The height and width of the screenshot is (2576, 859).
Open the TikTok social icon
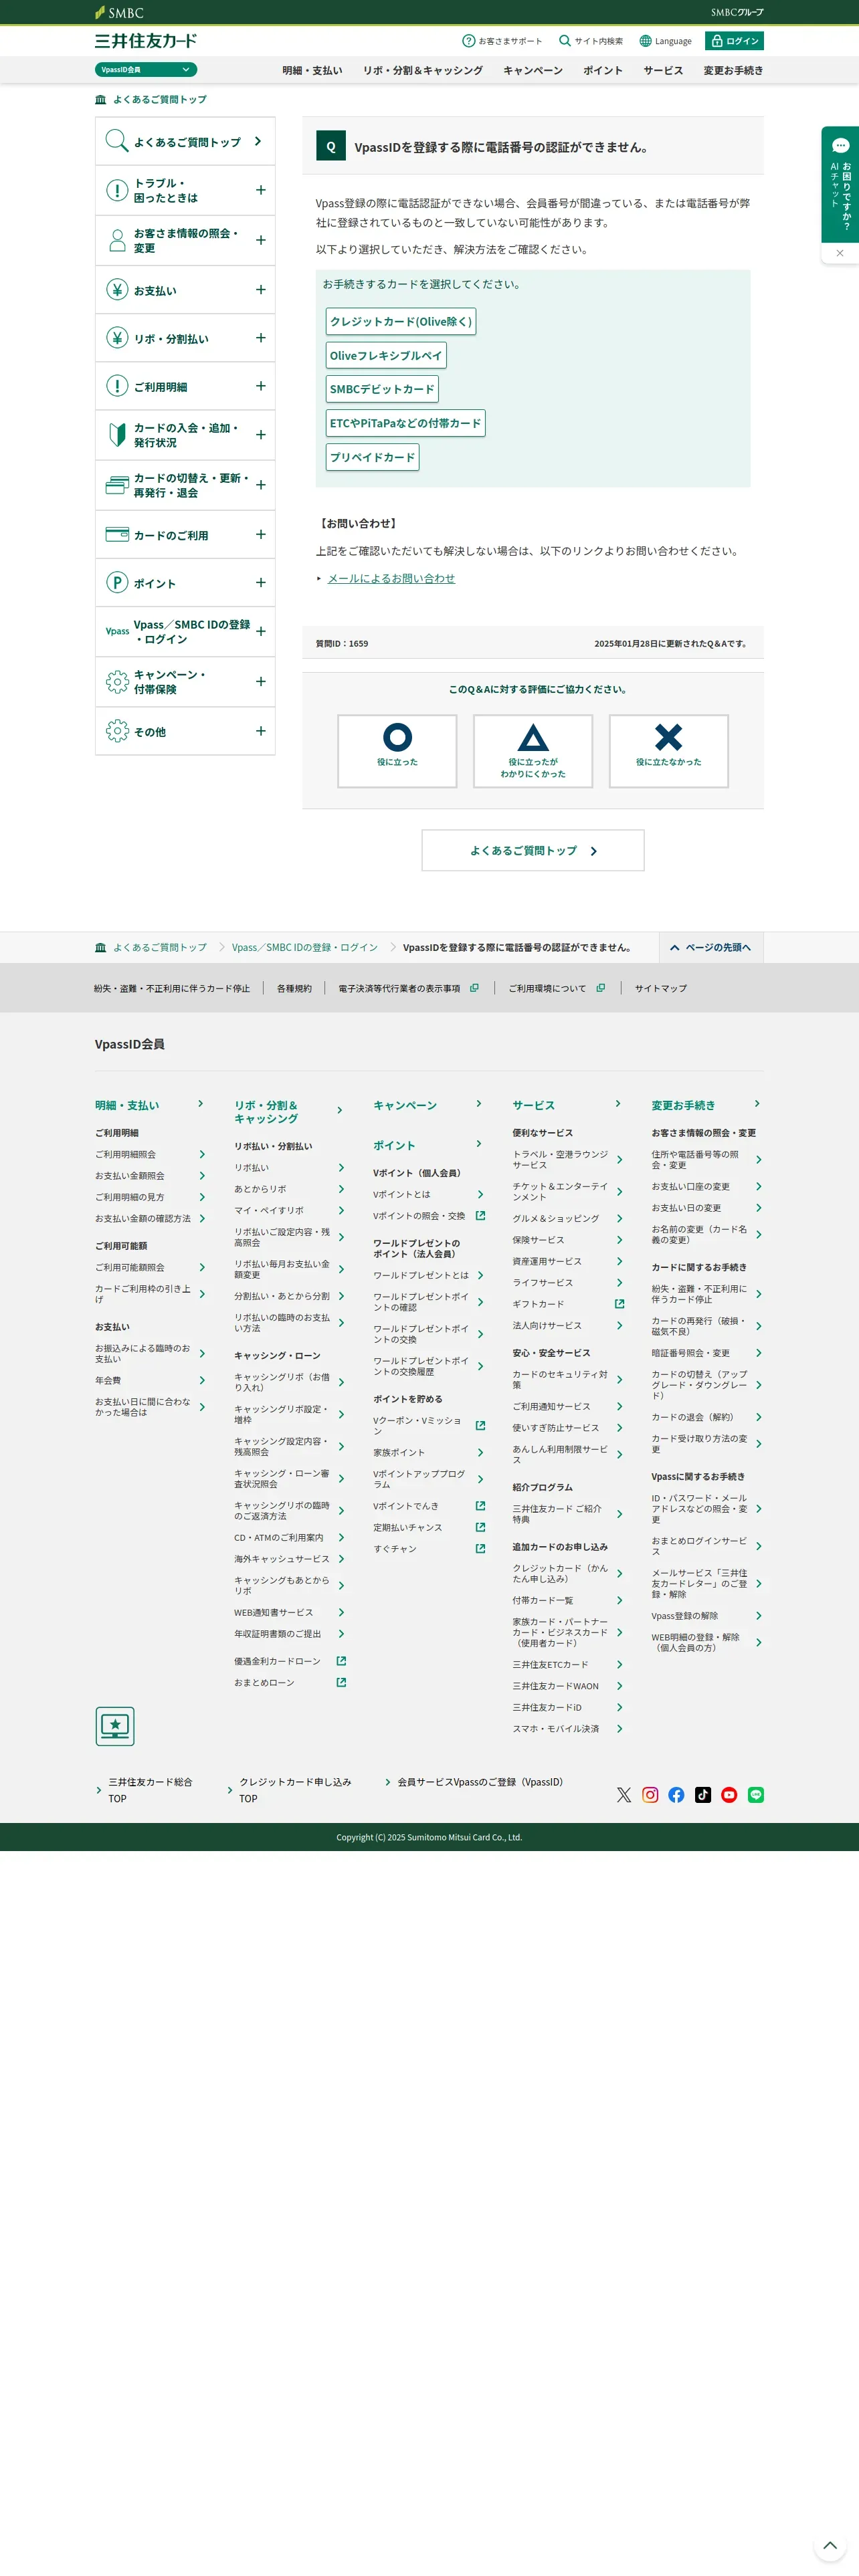[x=703, y=1795]
